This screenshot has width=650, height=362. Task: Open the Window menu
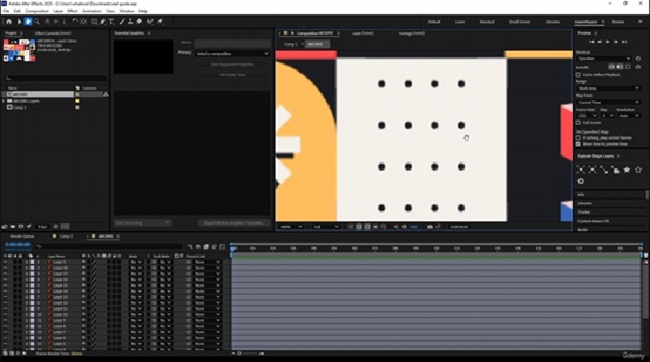pos(126,11)
